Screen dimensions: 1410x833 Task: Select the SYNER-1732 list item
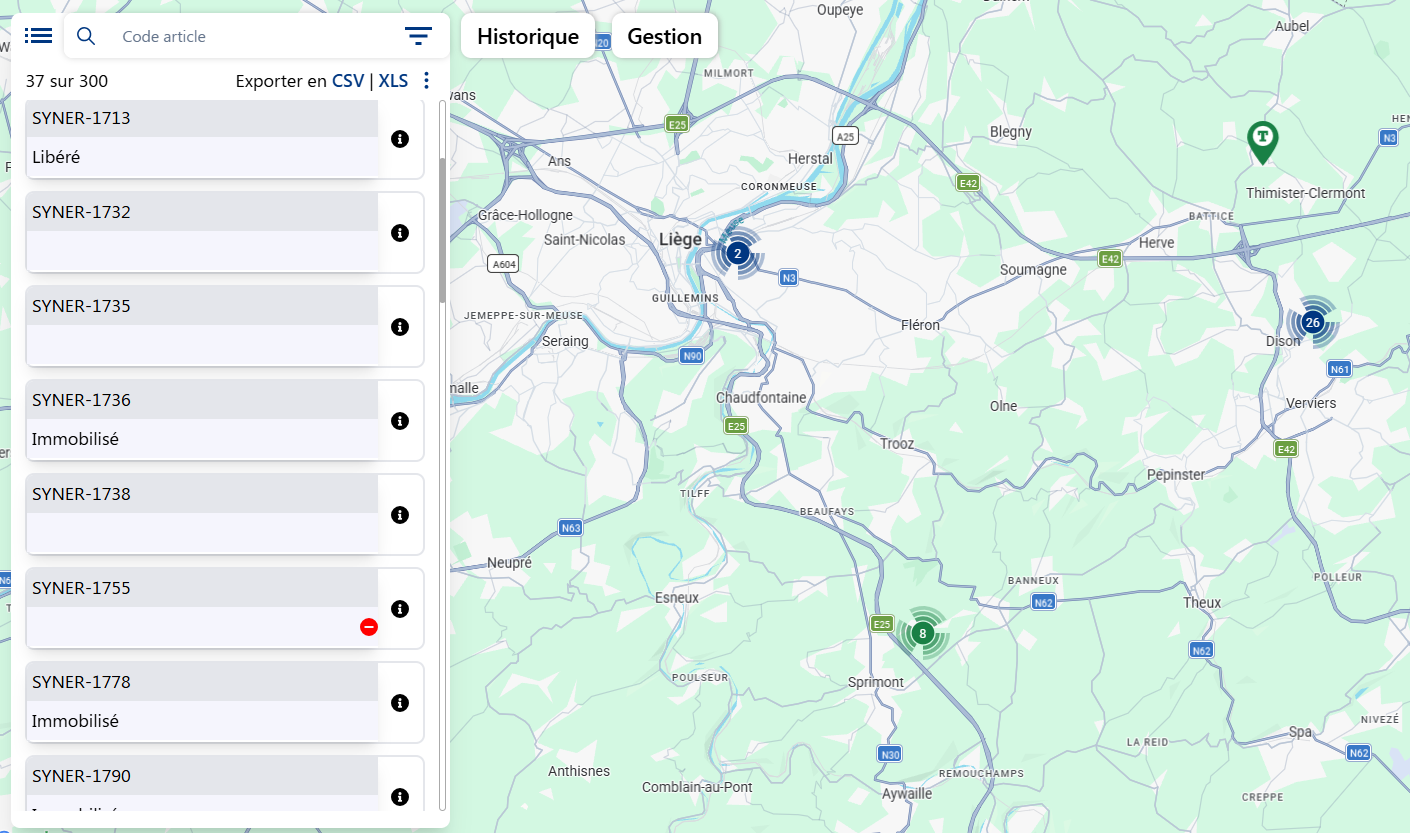click(x=202, y=232)
